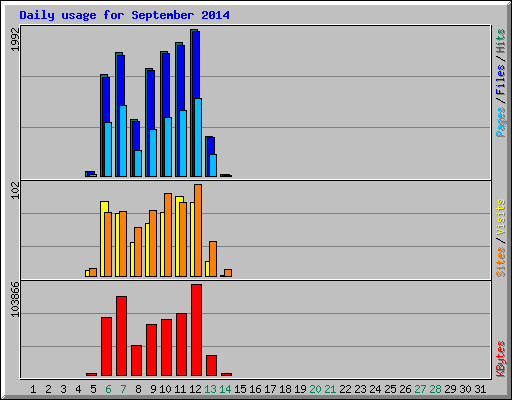Click day label 3 on the axis
This screenshot has width=512, height=400.
[x=63, y=389]
